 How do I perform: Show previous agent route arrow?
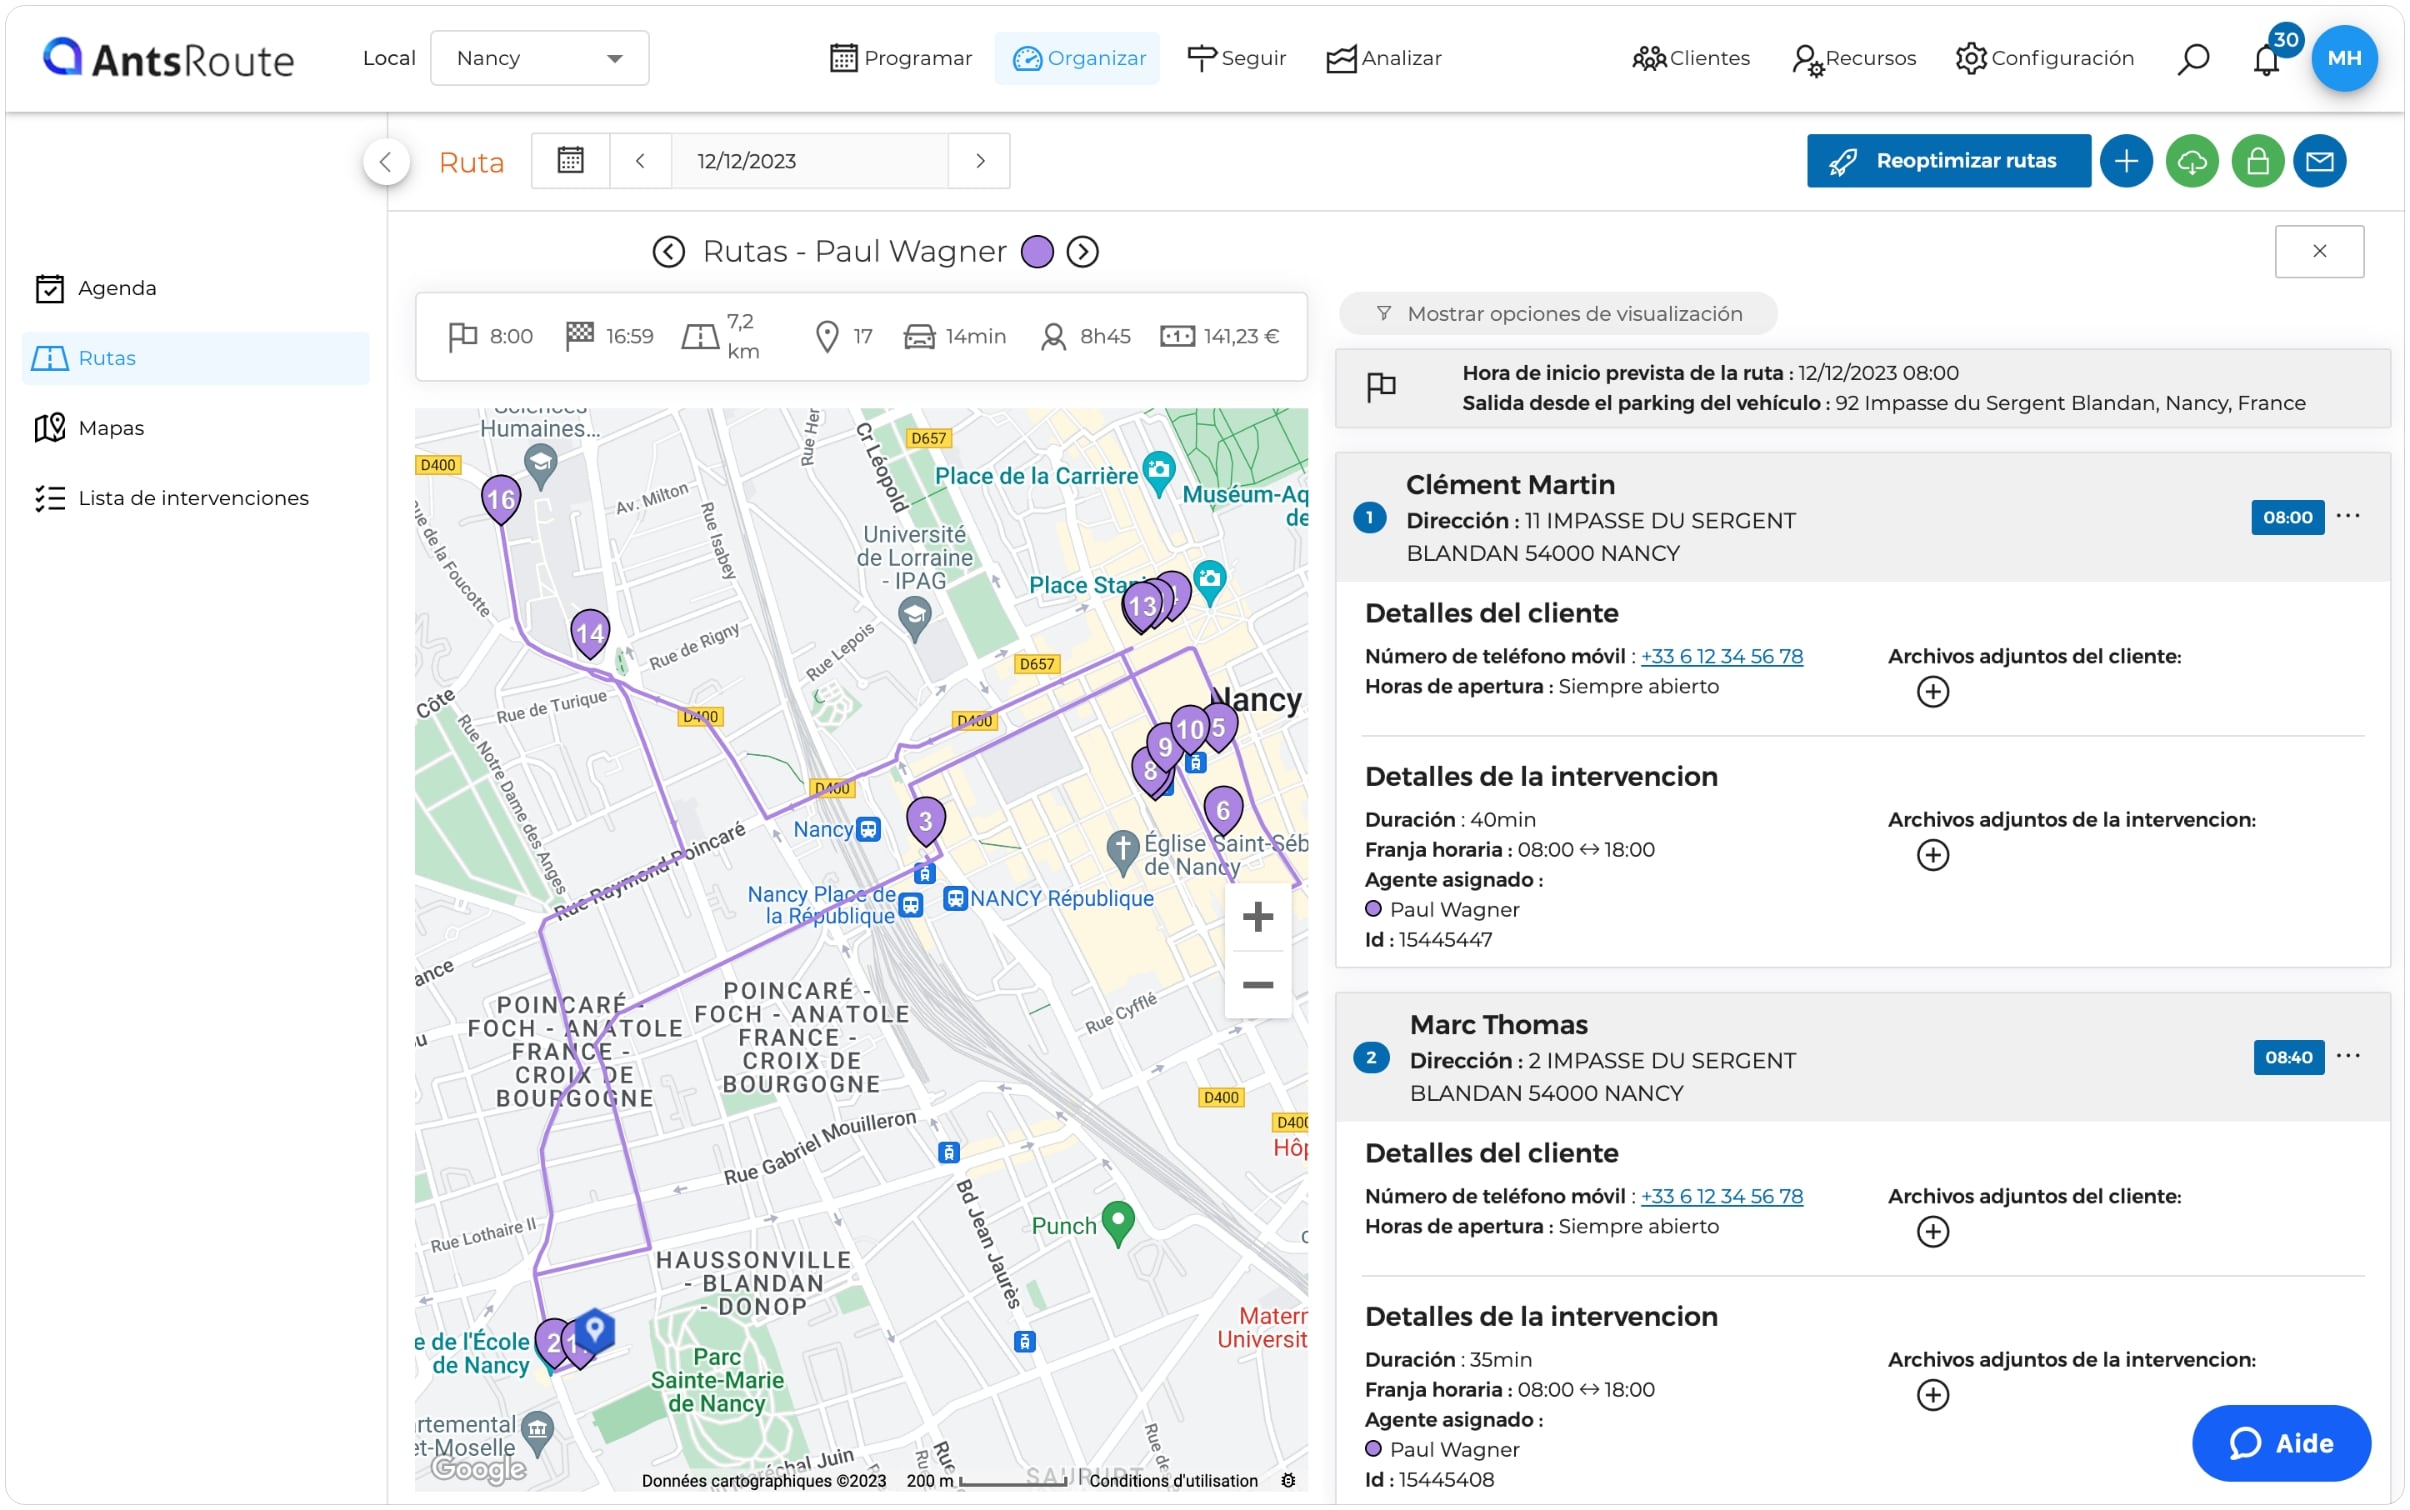click(x=669, y=251)
